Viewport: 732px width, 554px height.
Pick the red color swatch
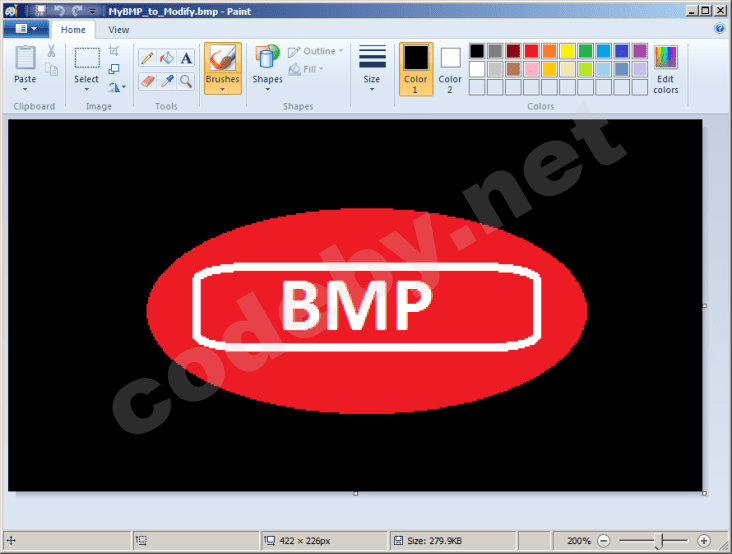tap(531, 51)
